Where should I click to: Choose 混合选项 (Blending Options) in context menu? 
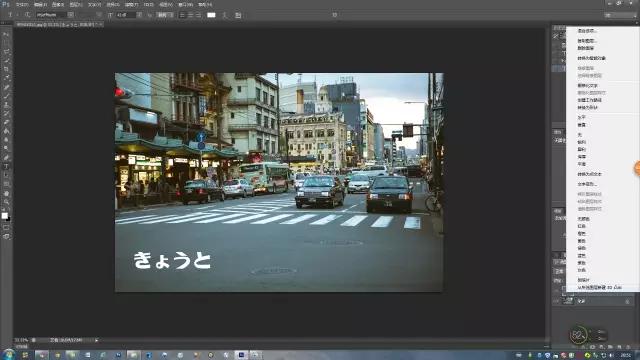(x=587, y=31)
